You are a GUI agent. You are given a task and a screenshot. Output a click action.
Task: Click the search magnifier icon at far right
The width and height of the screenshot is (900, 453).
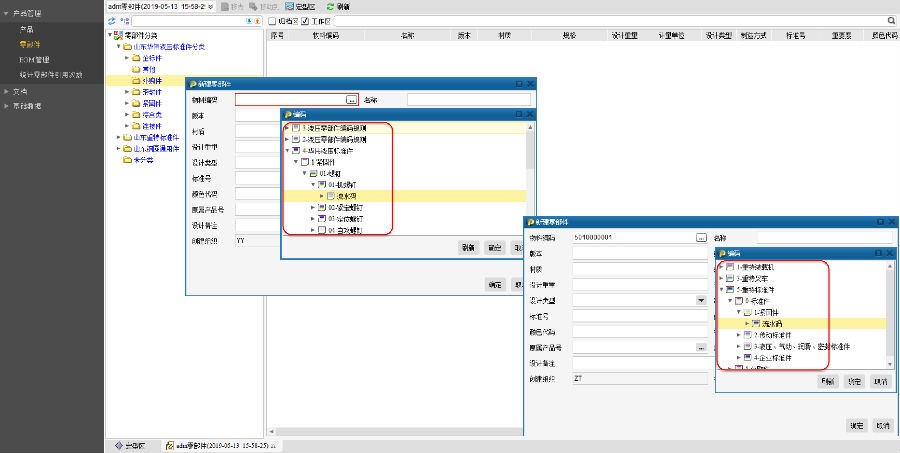pos(891,20)
